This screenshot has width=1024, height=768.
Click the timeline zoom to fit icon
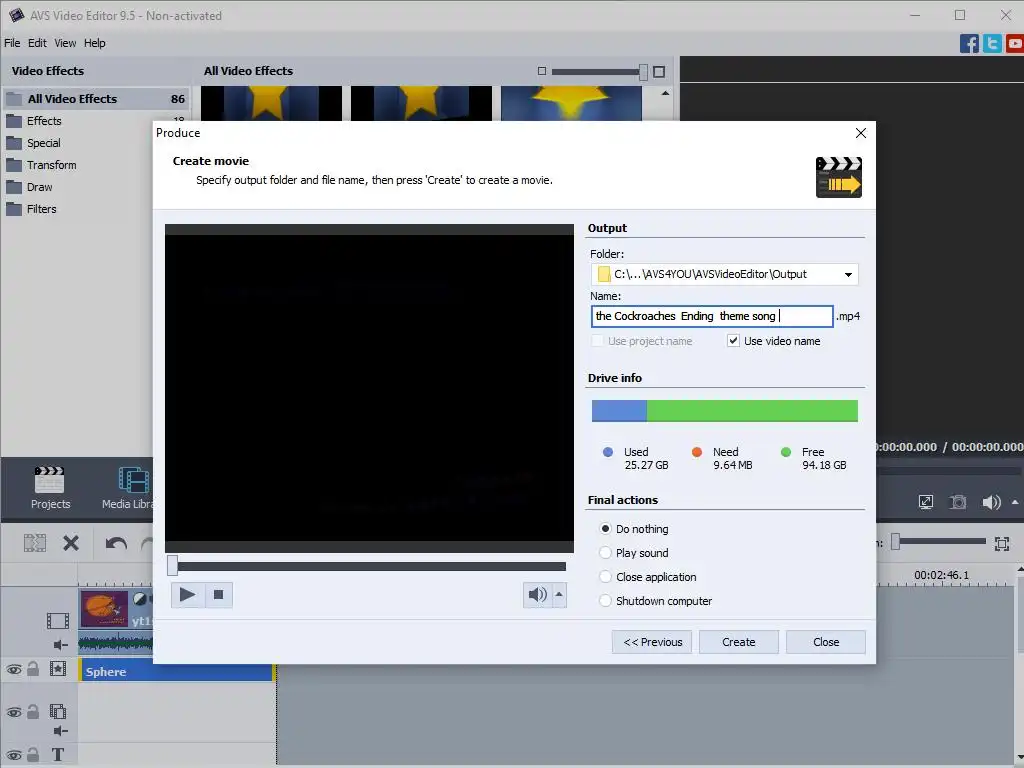(x=1002, y=543)
